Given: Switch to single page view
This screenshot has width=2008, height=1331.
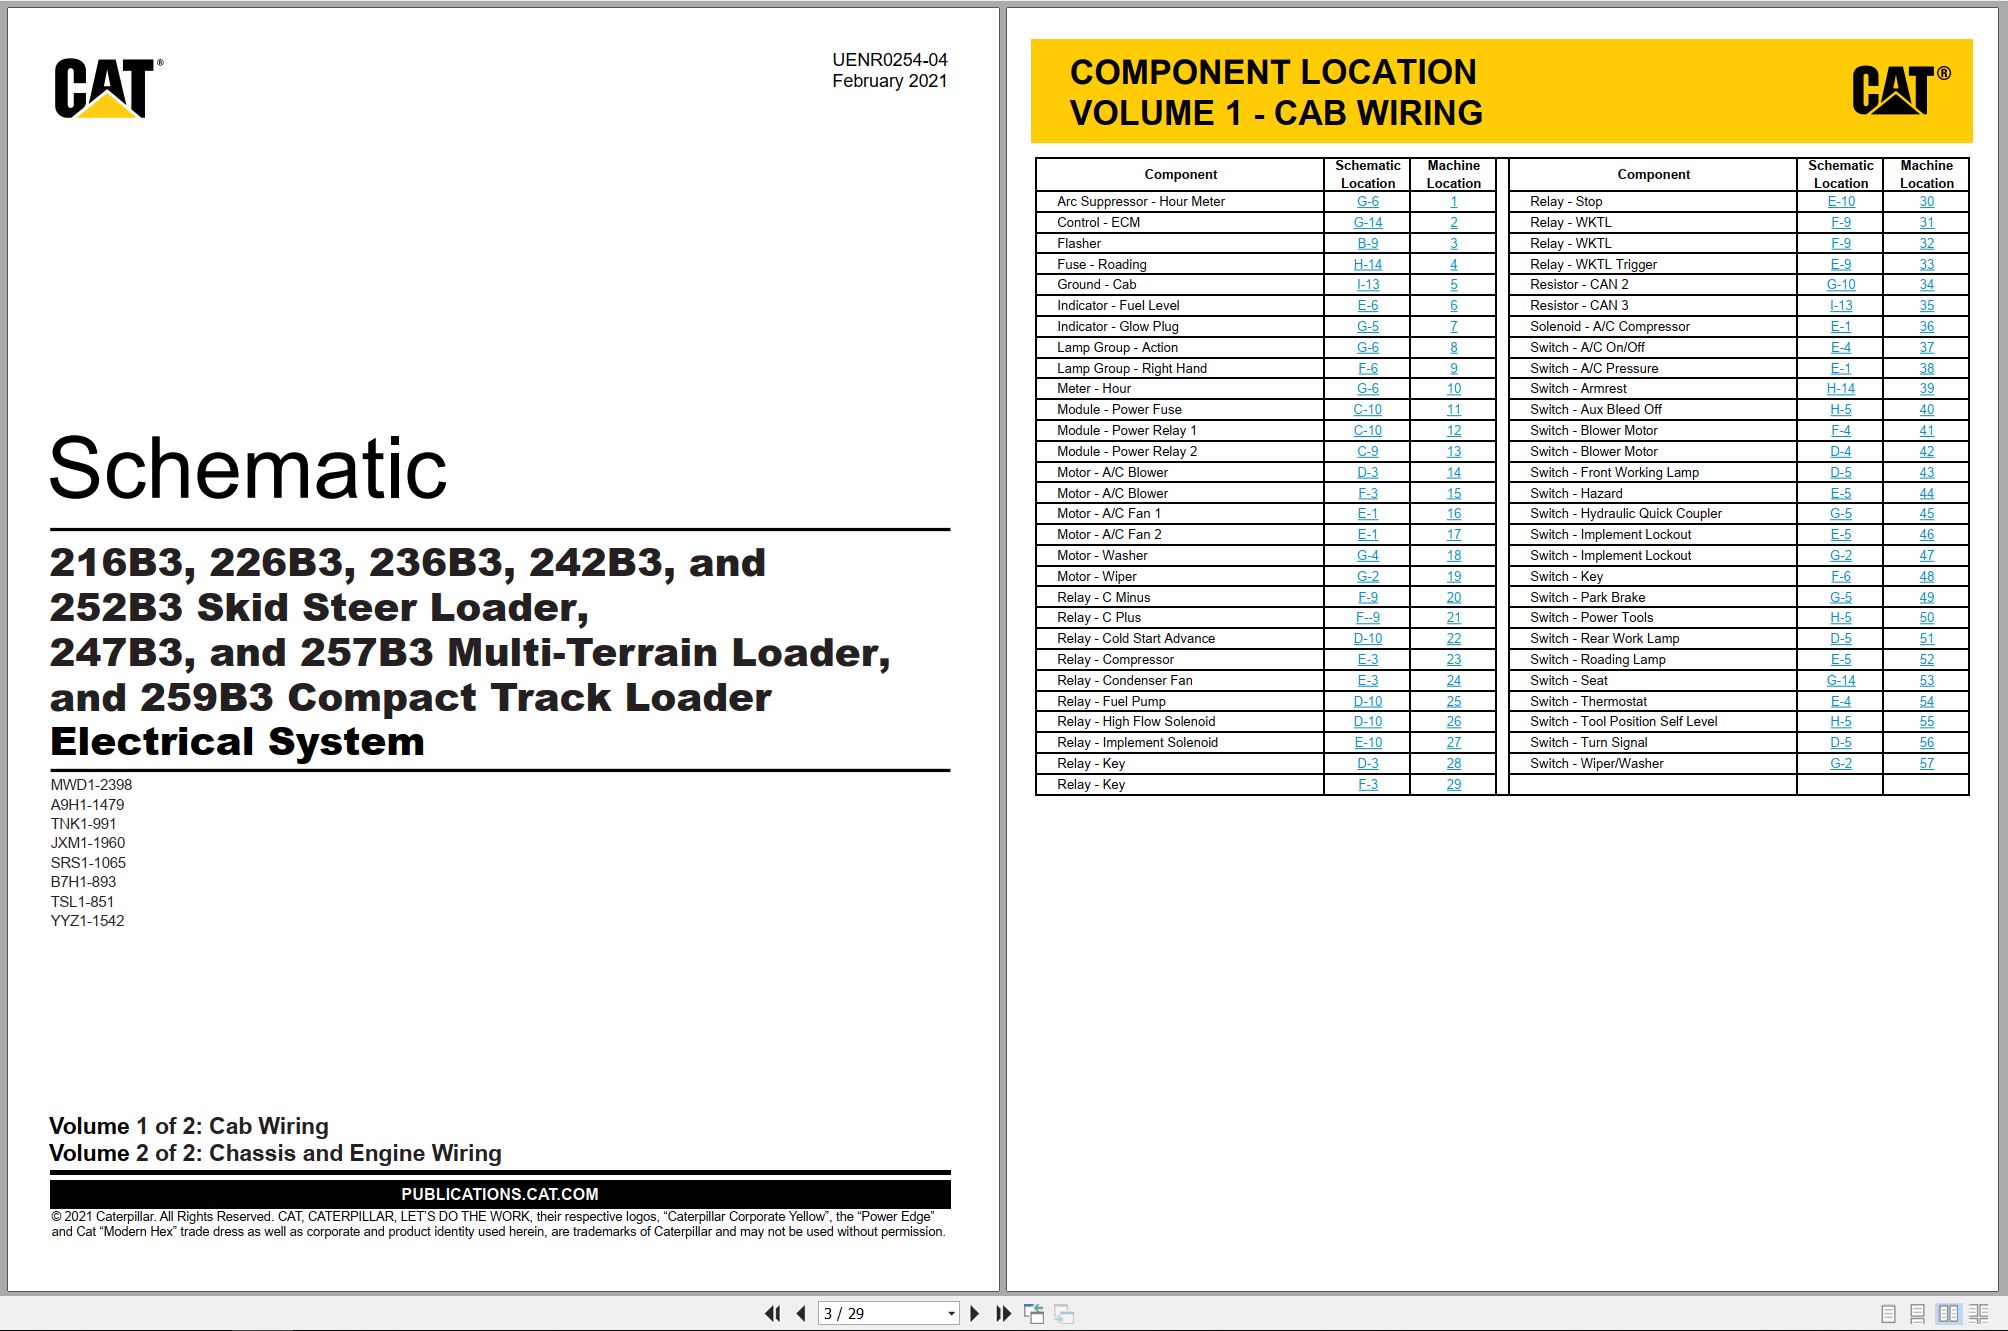Looking at the screenshot, I should tap(1888, 1314).
